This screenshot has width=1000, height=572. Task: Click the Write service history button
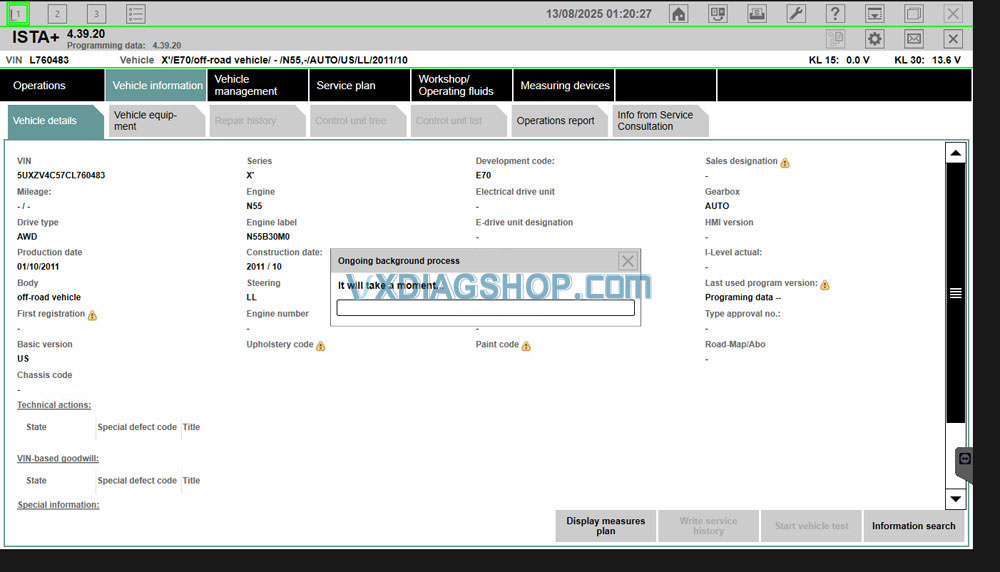click(708, 526)
